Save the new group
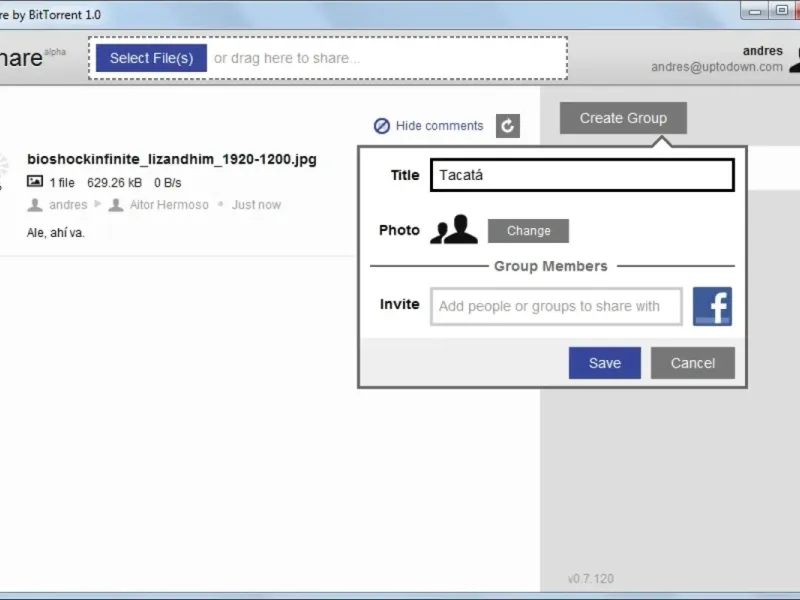This screenshot has width=800, height=600. point(605,363)
